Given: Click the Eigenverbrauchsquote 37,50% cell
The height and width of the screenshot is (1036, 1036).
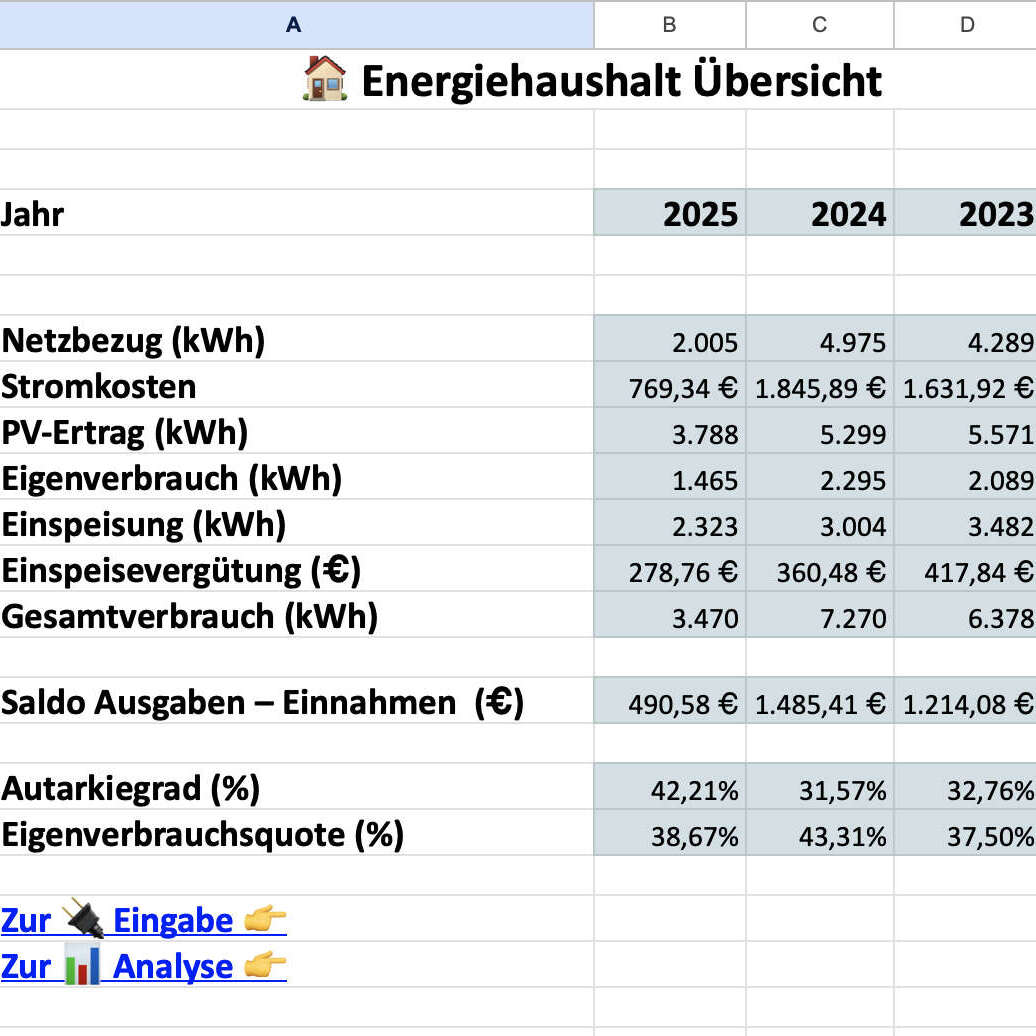Looking at the screenshot, I should click(966, 832).
